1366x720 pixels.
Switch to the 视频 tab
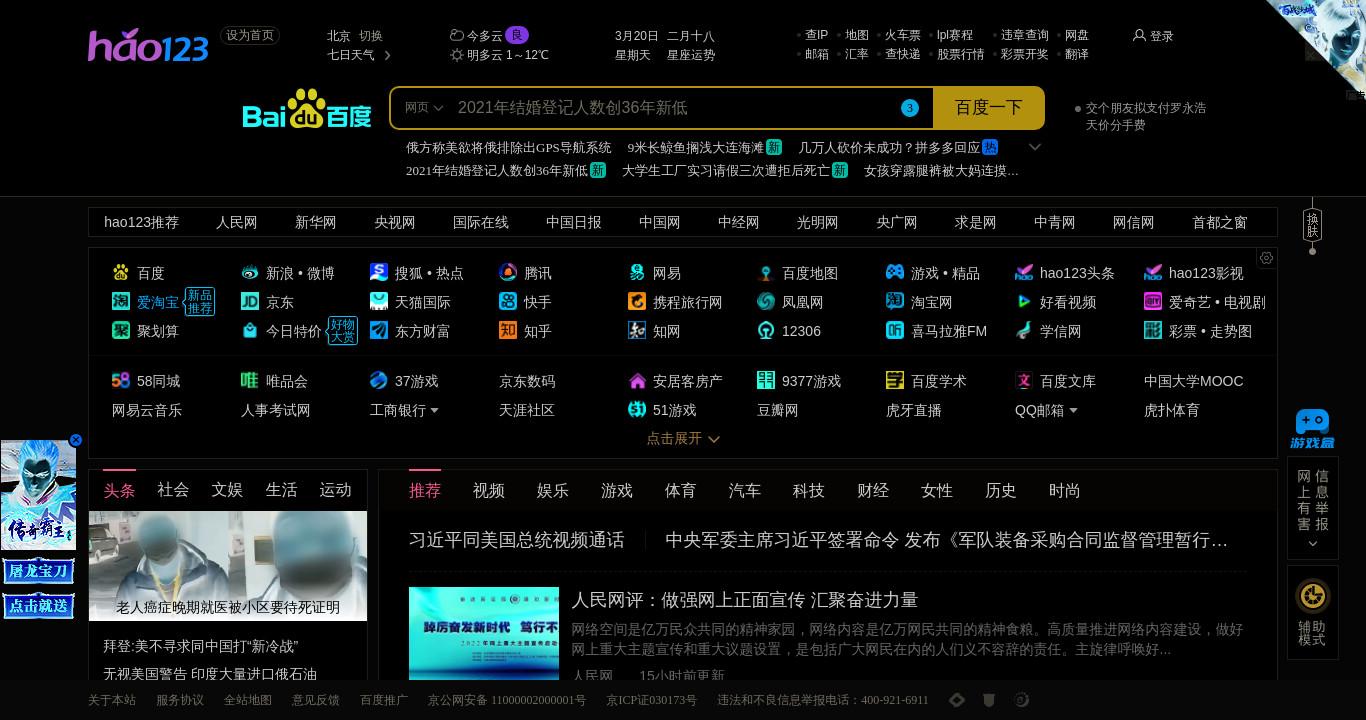tap(488, 490)
